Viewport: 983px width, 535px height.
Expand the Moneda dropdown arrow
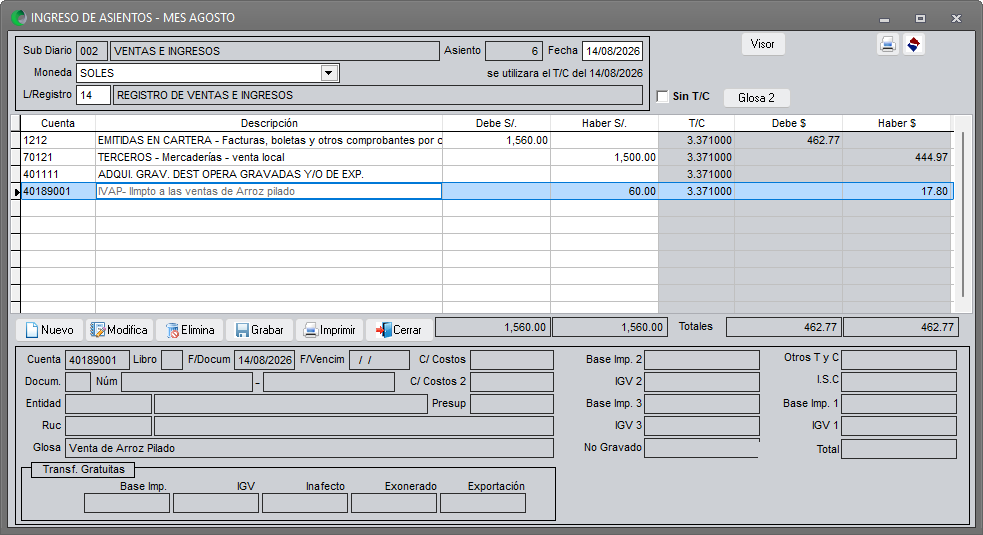329,73
